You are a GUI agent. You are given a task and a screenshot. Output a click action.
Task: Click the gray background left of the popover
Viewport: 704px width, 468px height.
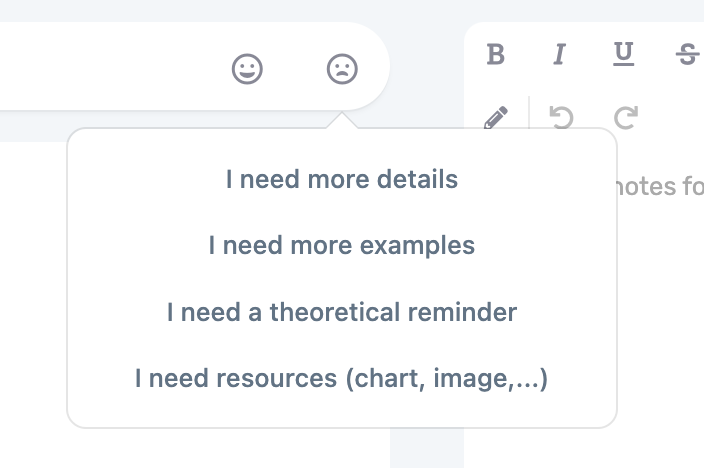tap(30, 125)
